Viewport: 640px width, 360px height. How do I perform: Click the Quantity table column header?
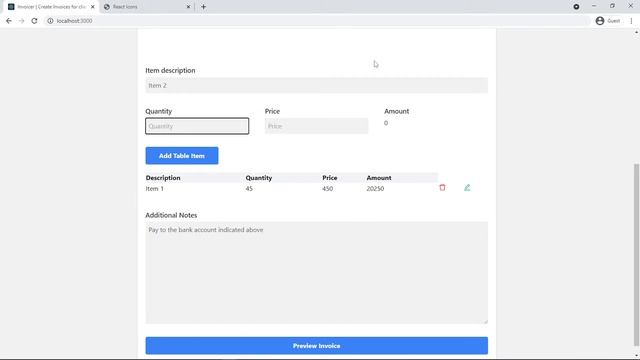(259, 178)
